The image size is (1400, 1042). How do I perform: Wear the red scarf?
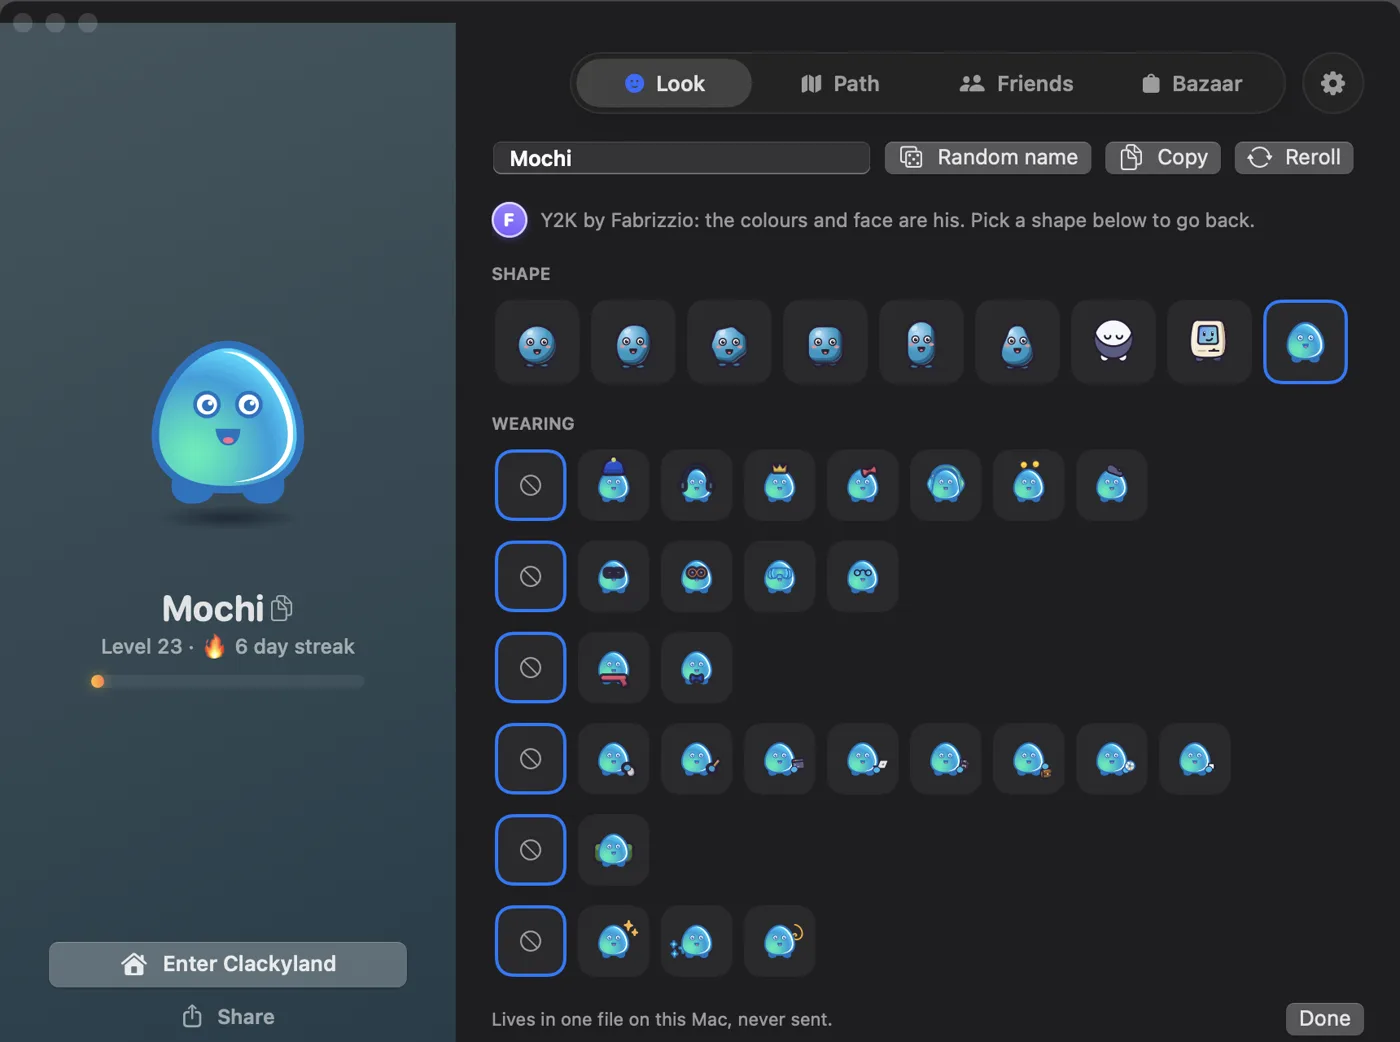[614, 667]
